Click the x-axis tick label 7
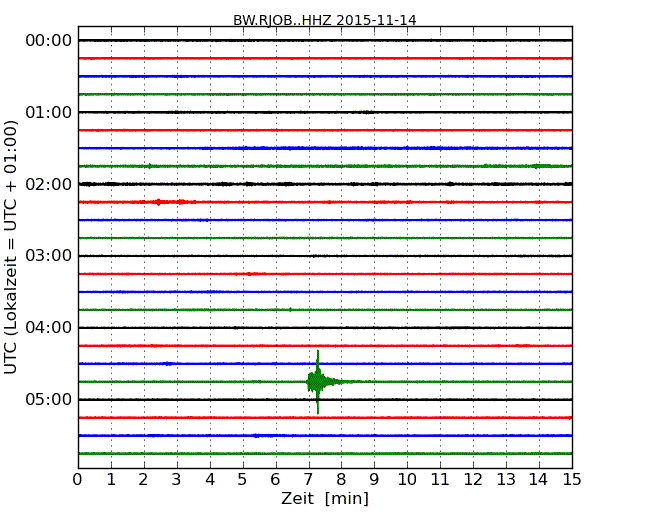Screen dimensions: 650x520 308,480
